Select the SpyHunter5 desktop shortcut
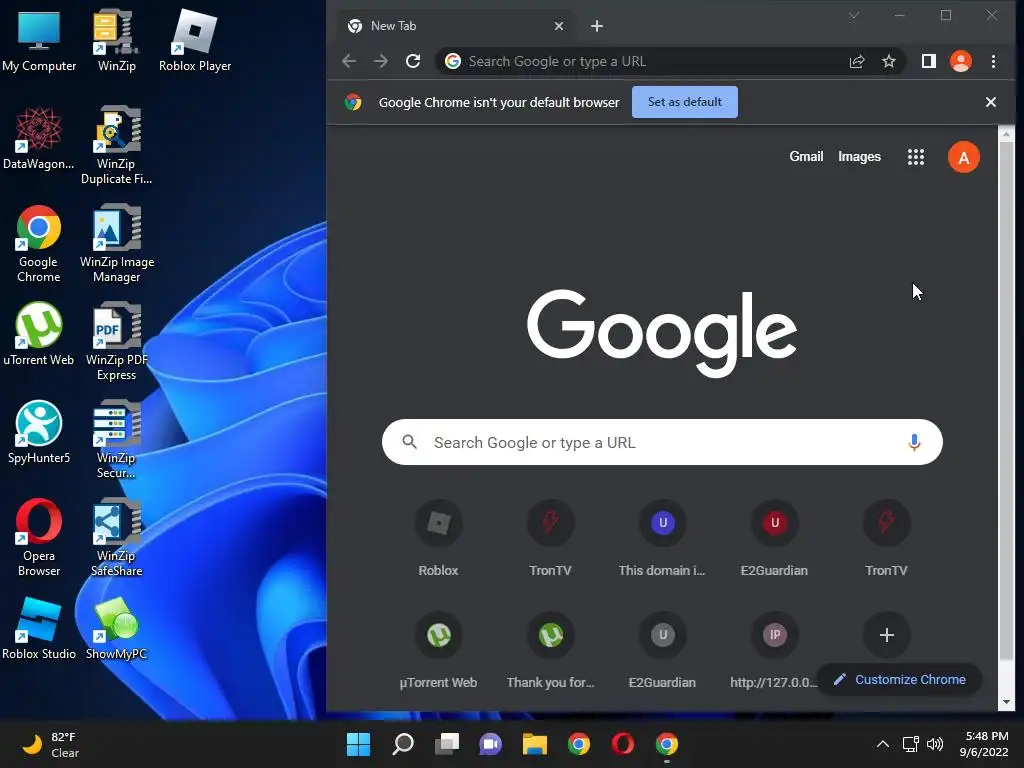This screenshot has height=768, width=1024. click(x=39, y=432)
